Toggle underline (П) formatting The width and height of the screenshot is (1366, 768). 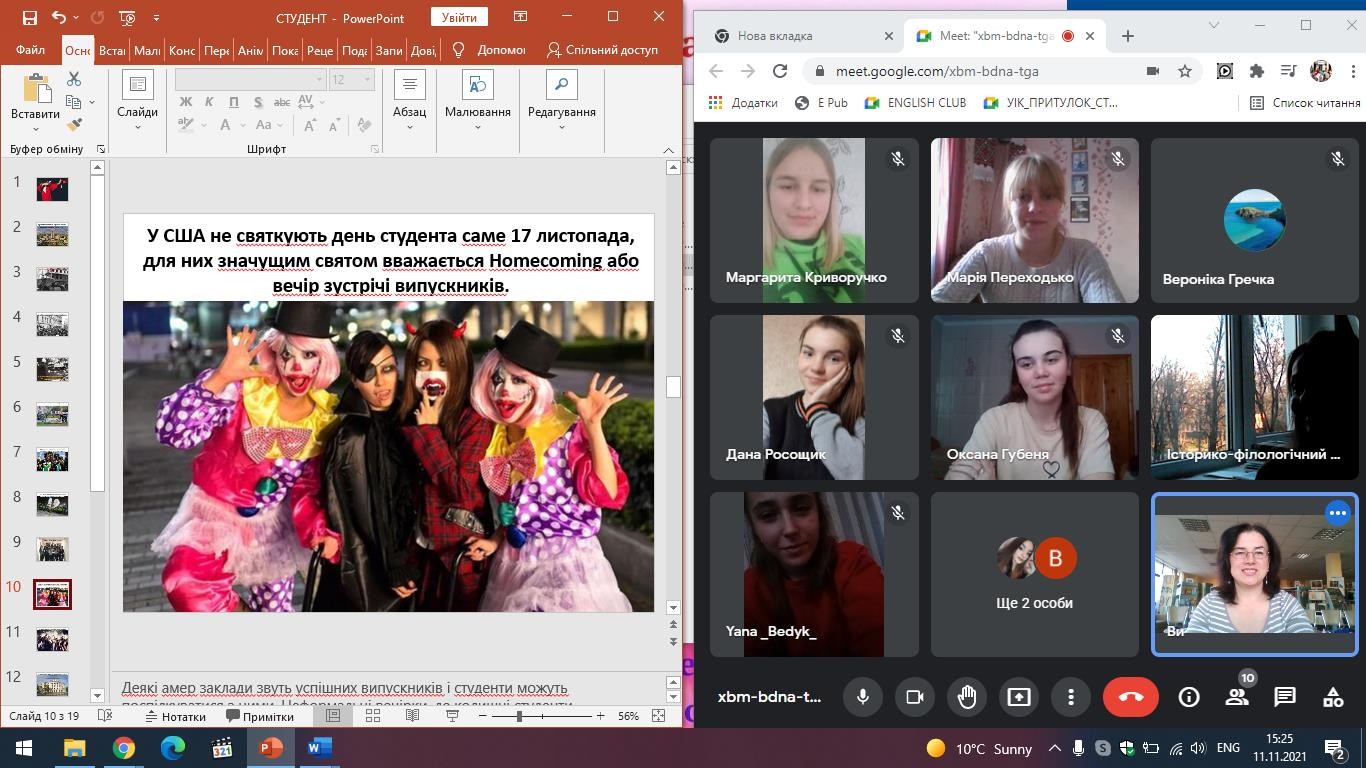coord(234,102)
